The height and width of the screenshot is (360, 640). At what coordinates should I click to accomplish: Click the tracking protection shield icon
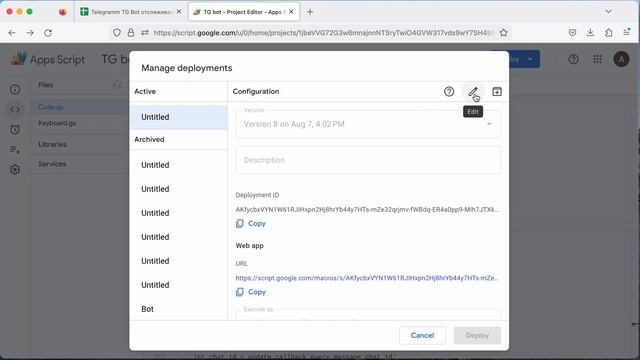[117, 33]
